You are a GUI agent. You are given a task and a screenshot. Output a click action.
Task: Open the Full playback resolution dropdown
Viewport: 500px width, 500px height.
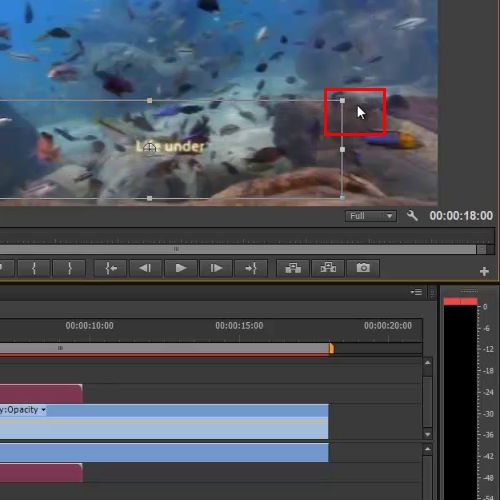coord(371,216)
